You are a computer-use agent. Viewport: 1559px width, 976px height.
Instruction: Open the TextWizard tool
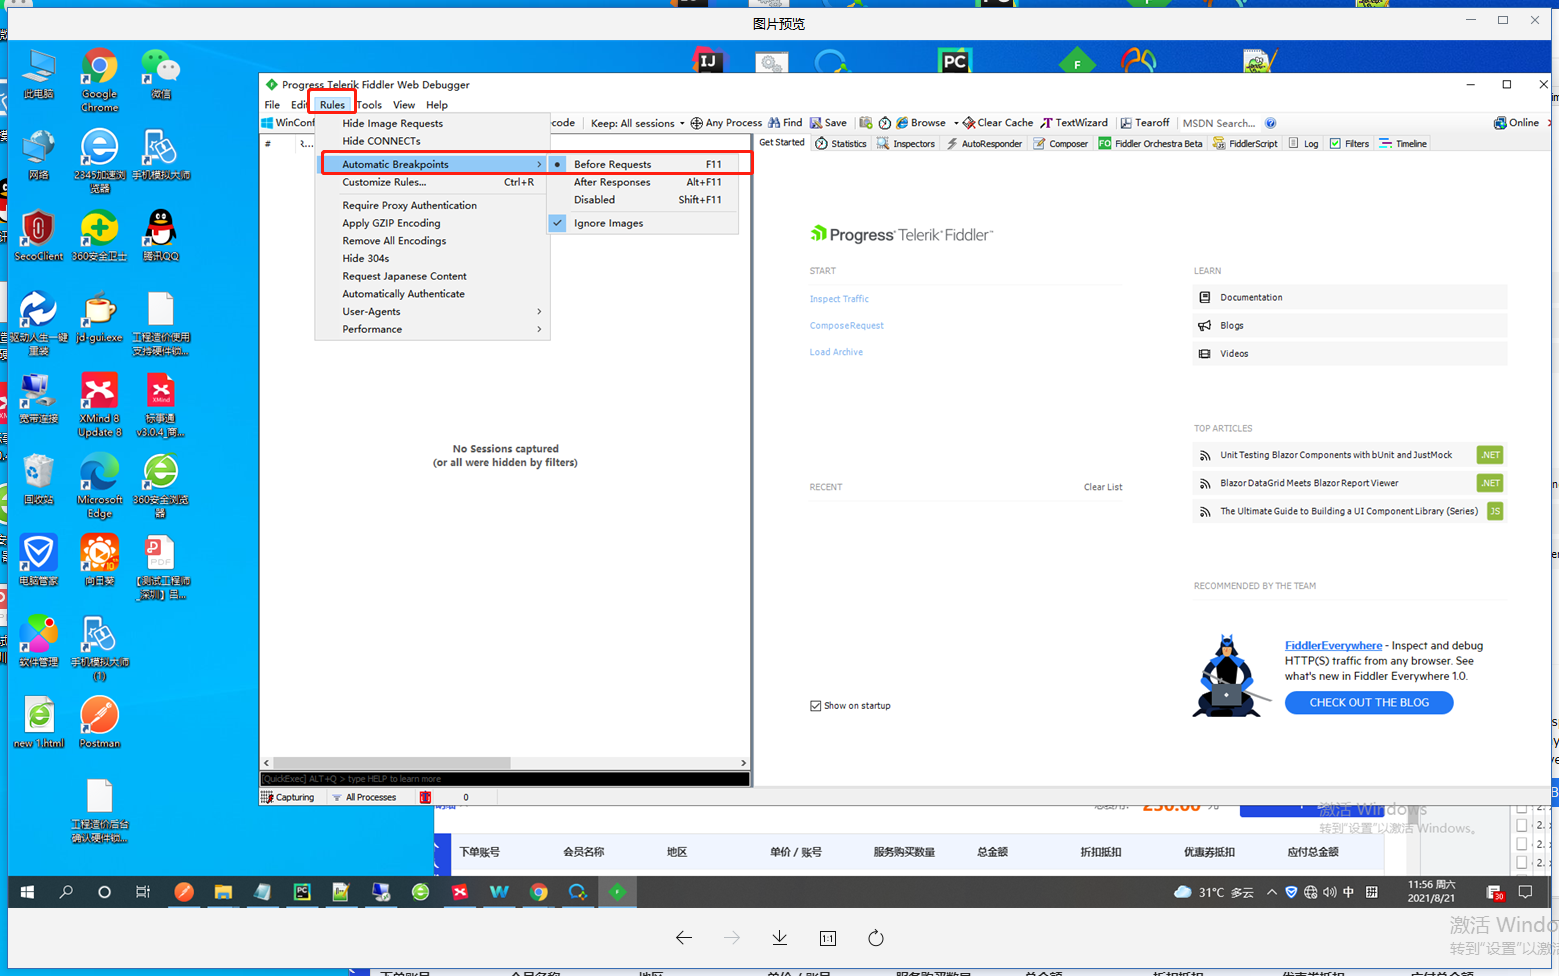pyautogui.click(x=1074, y=123)
